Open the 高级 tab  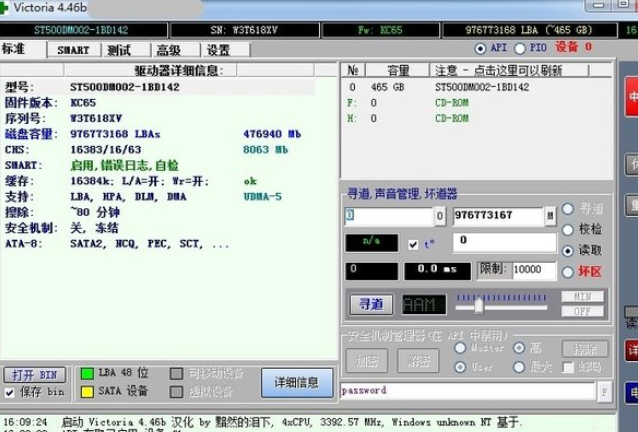click(x=168, y=49)
